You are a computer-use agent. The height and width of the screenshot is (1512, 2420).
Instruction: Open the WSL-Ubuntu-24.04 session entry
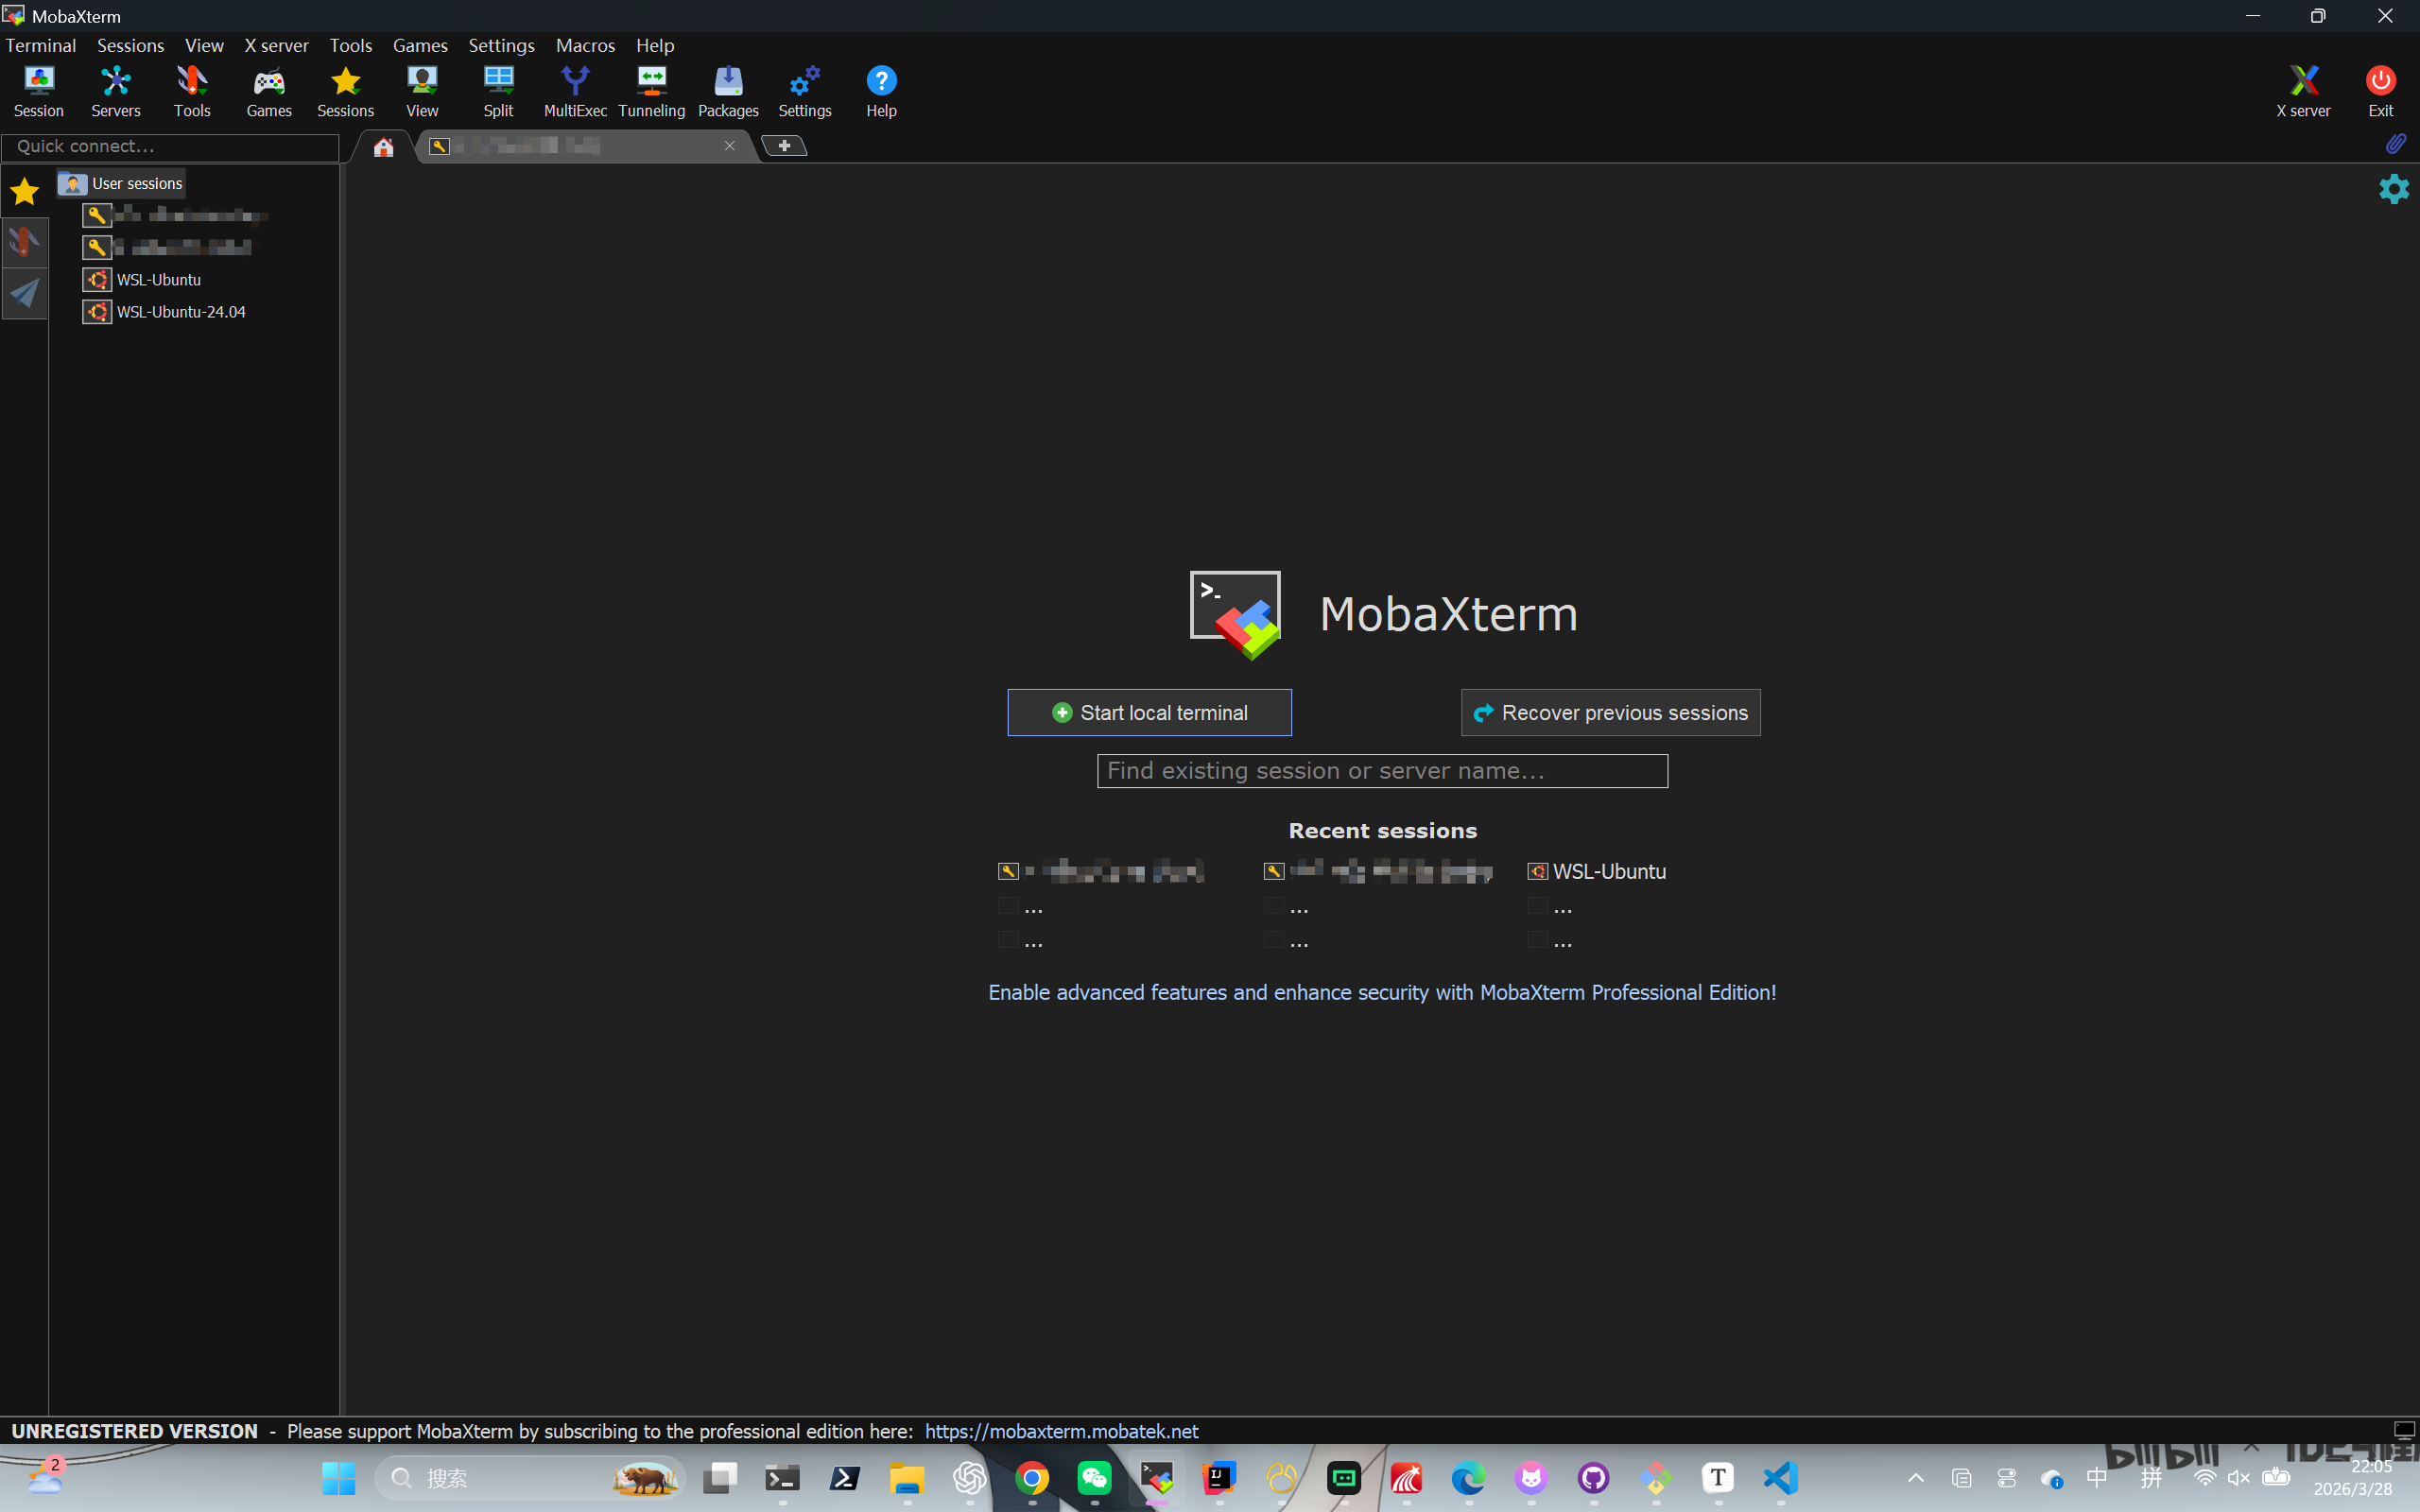[x=180, y=312]
